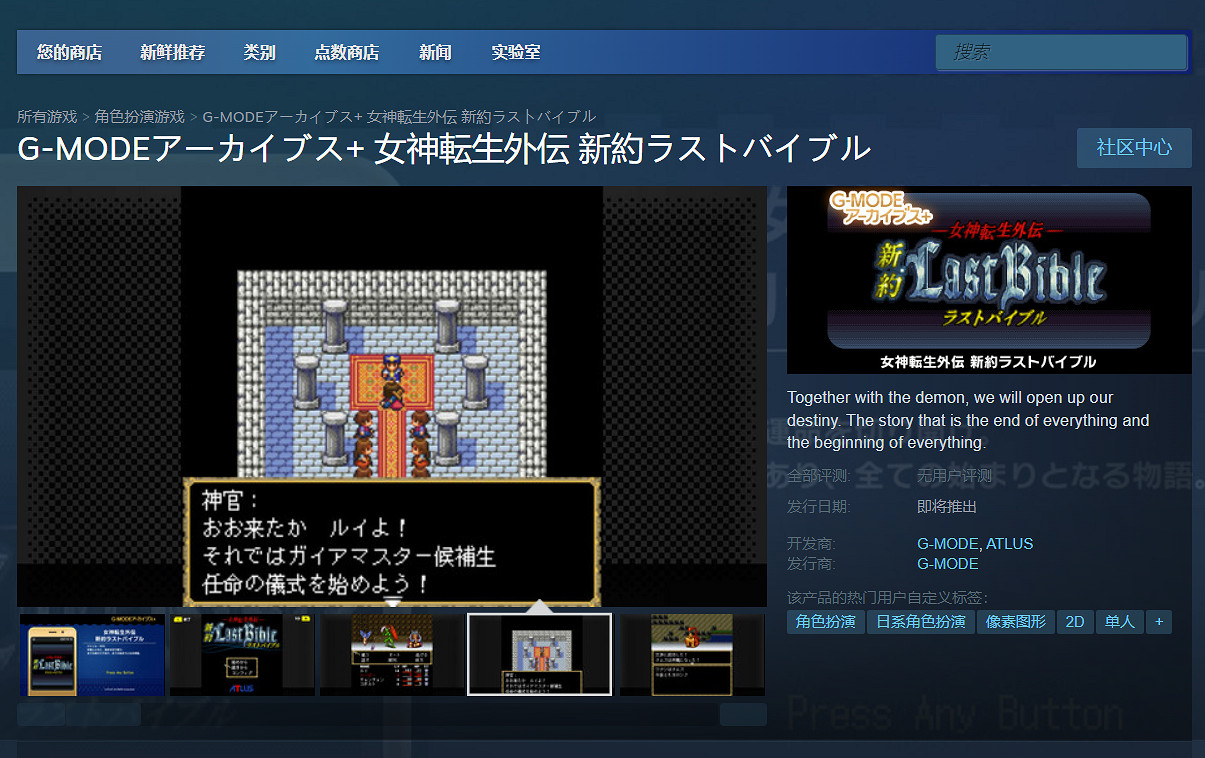1205x758 pixels.
Task: Open the 类别 menu
Action: [259, 52]
